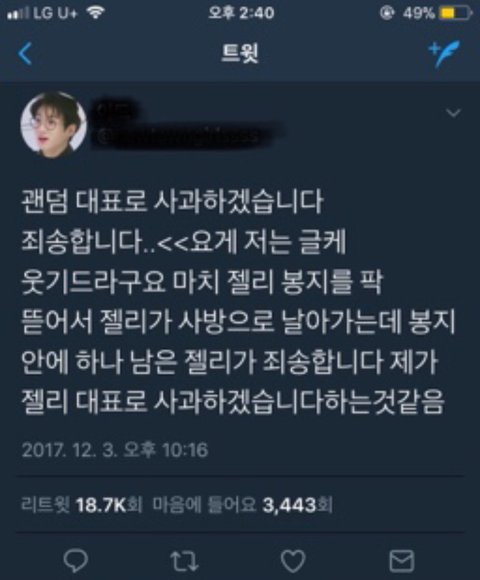Like the tweet with heart icon
The image size is (480, 580).
(293, 561)
